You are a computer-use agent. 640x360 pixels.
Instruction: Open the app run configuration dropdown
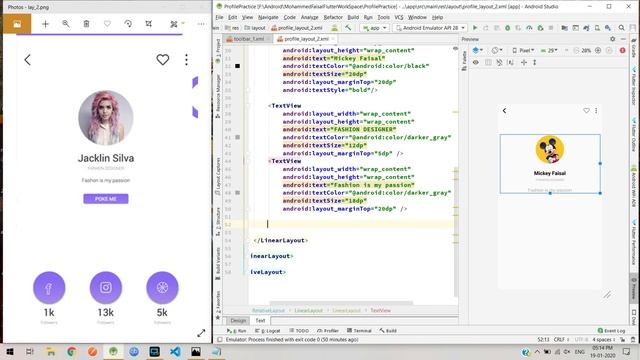point(375,28)
